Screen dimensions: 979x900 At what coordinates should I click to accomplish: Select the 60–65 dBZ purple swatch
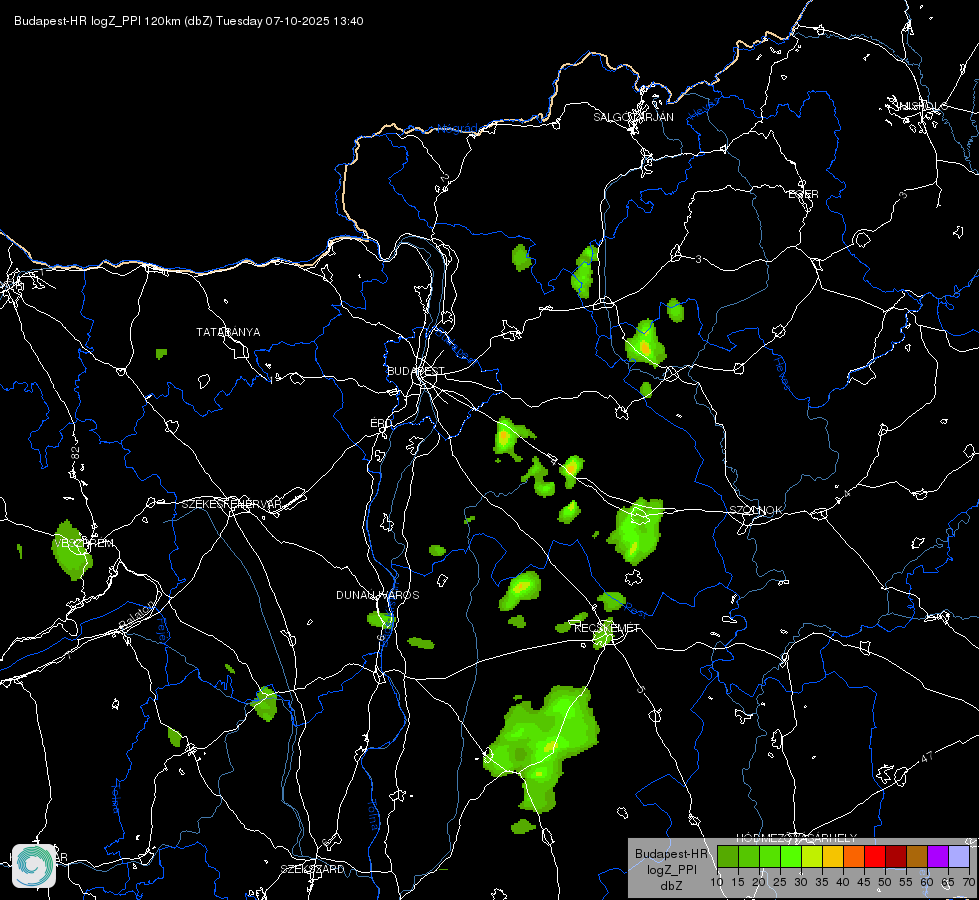click(938, 856)
